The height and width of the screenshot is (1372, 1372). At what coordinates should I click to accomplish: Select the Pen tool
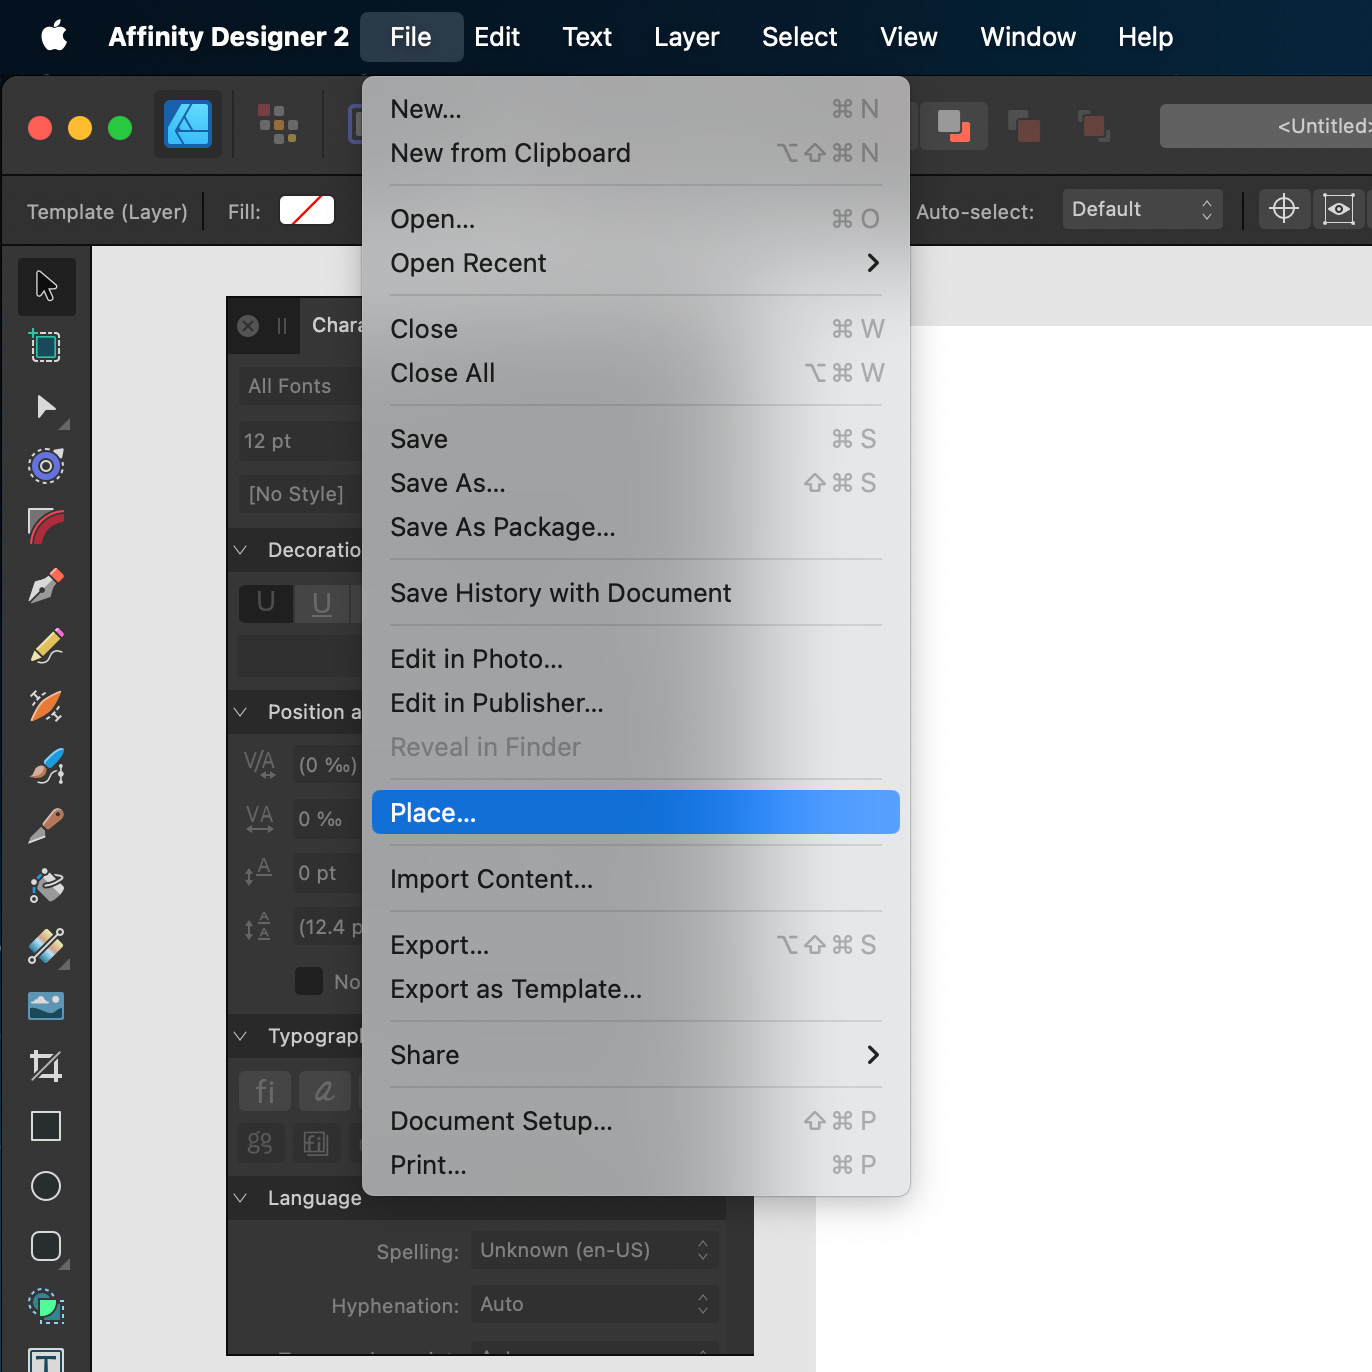click(46, 586)
